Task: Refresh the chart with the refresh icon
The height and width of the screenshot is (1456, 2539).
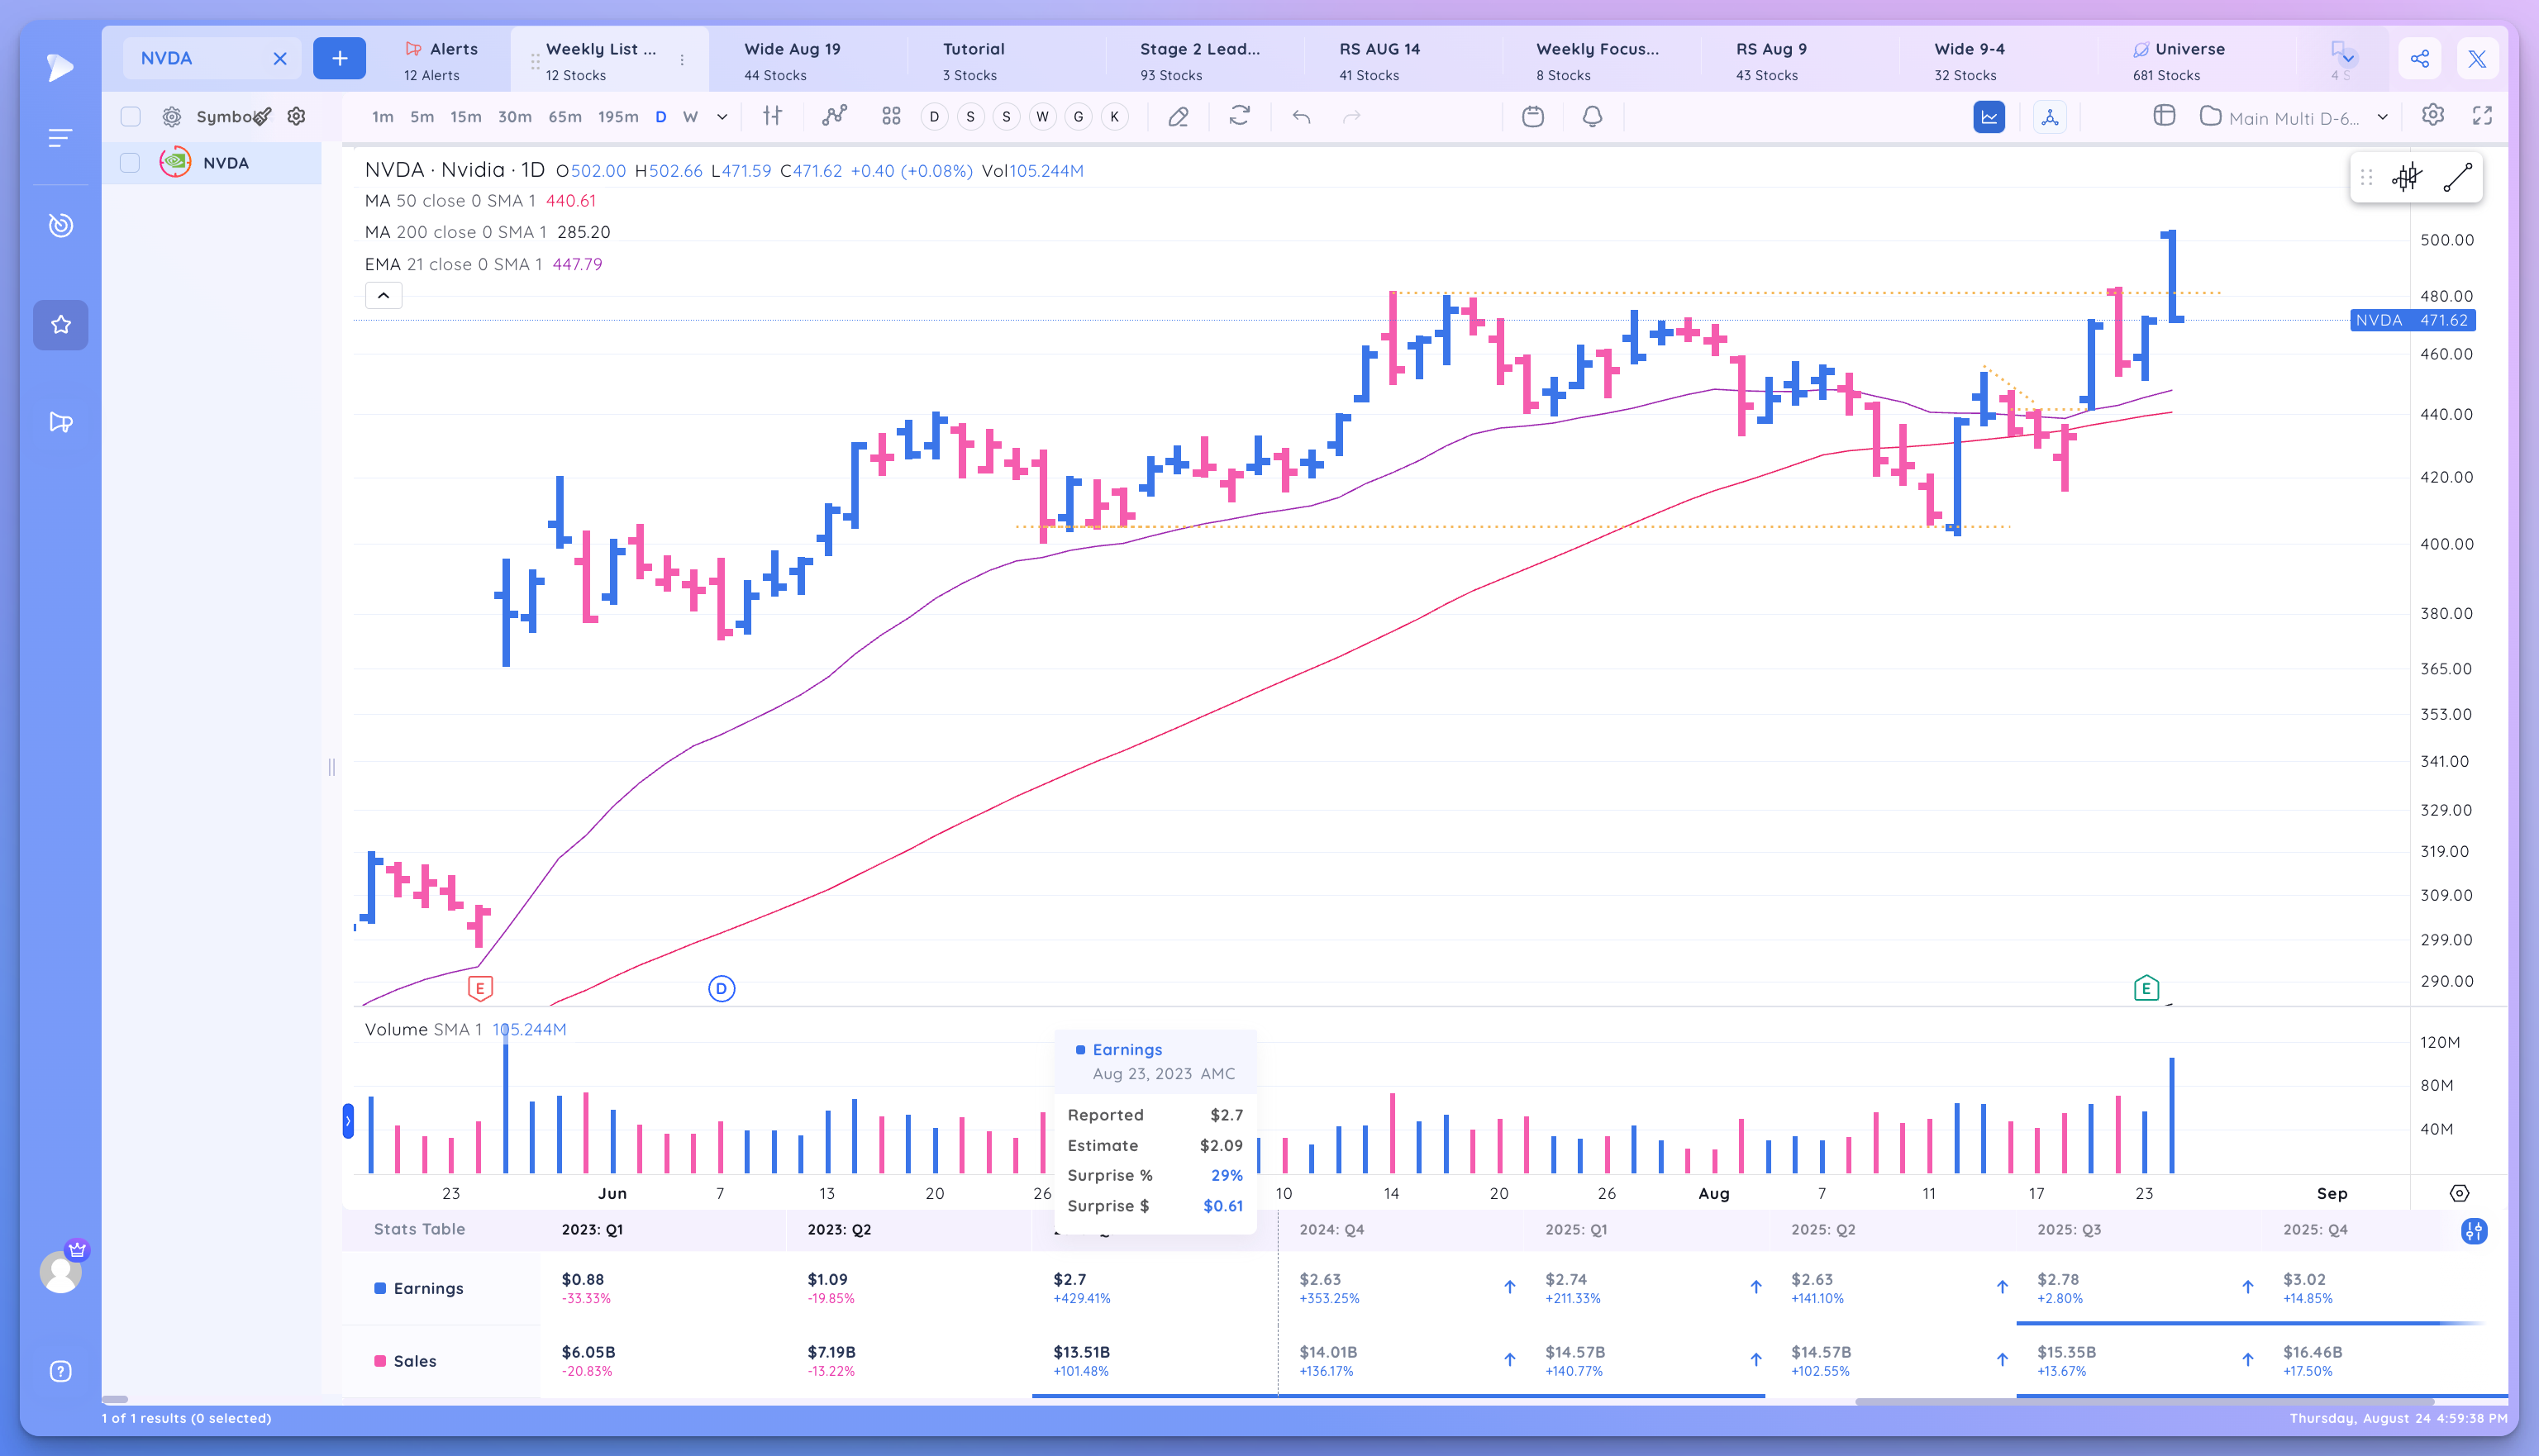Action: click(1239, 117)
